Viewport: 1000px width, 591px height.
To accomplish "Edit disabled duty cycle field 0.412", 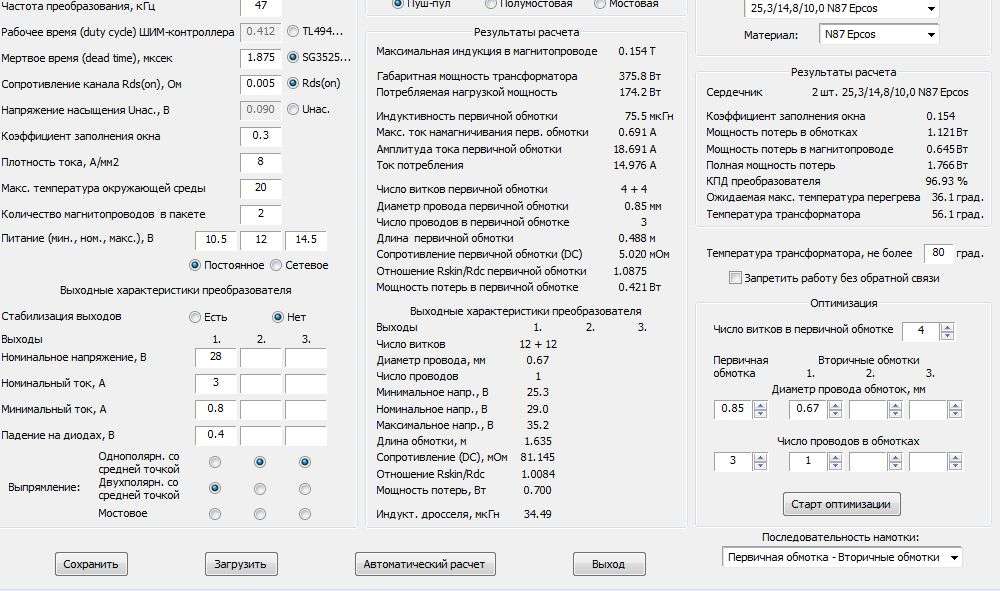I will pos(261,31).
